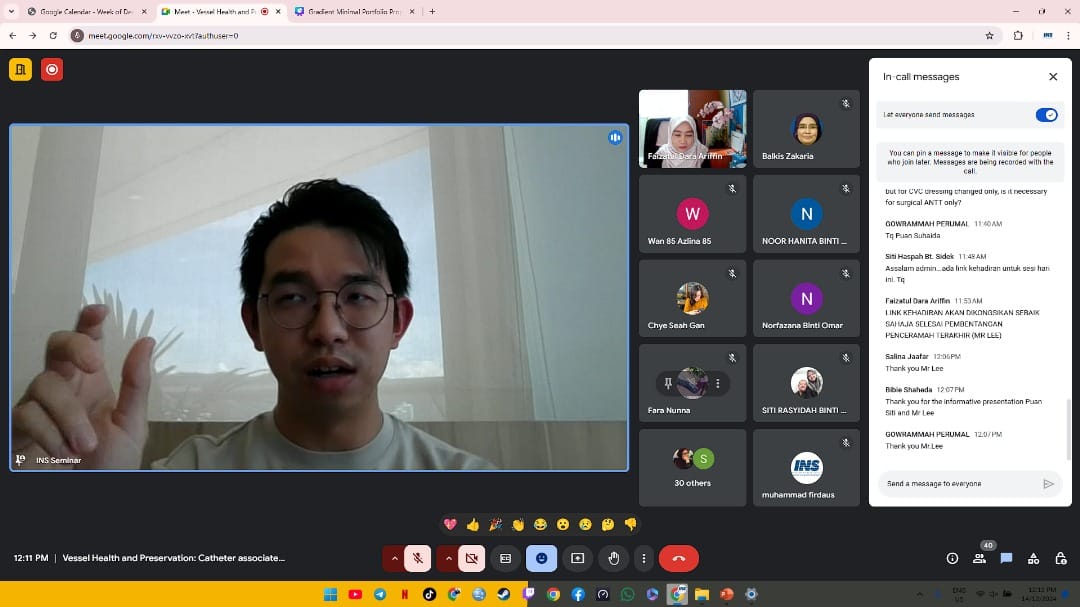Click the "30 others" participants tile
The image size is (1080, 607).
tap(692, 467)
